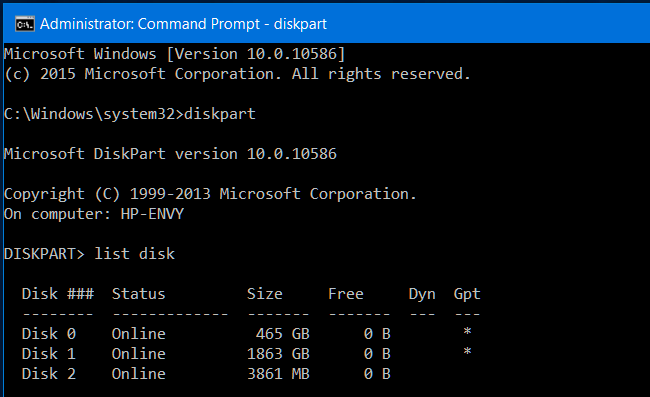The height and width of the screenshot is (397, 650).
Task: Click the 'Free' column header
Action: [x=346, y=294]
